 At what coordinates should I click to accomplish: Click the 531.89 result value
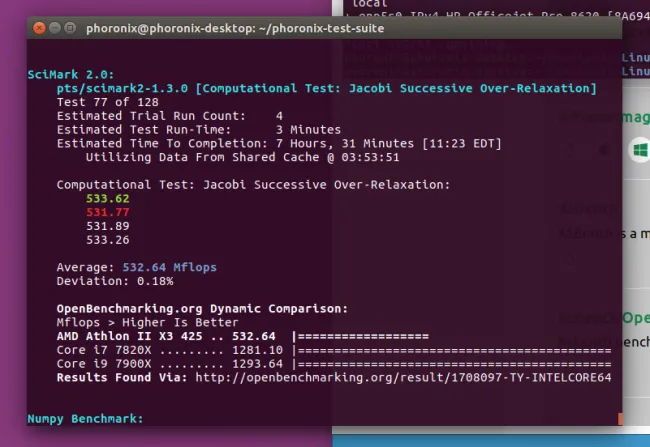[108, 226]
